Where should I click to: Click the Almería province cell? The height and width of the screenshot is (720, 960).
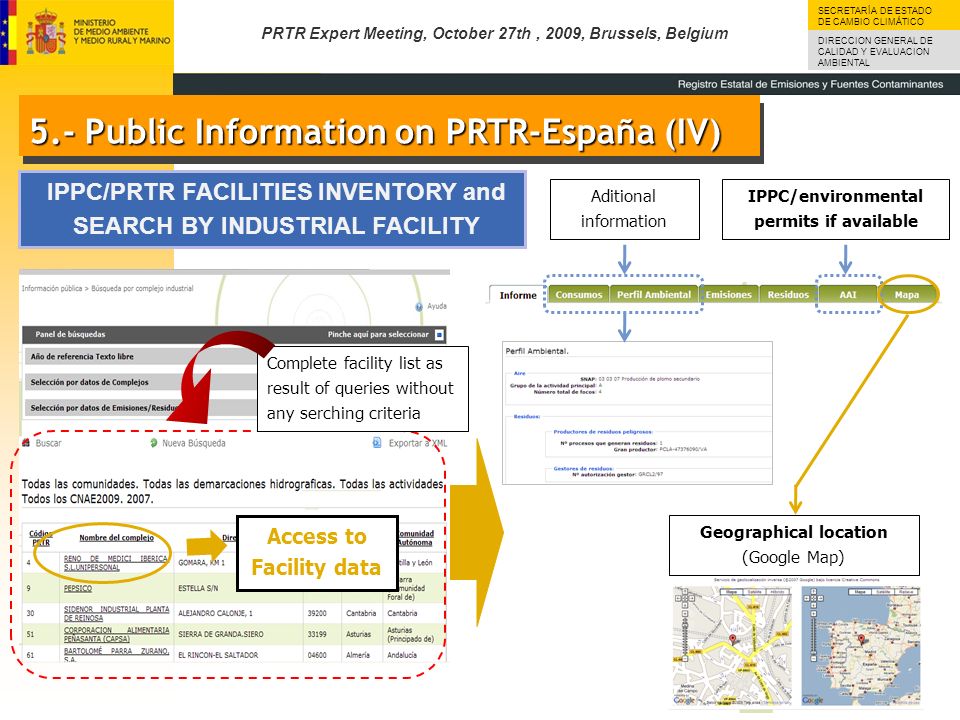tap(358, 655)
